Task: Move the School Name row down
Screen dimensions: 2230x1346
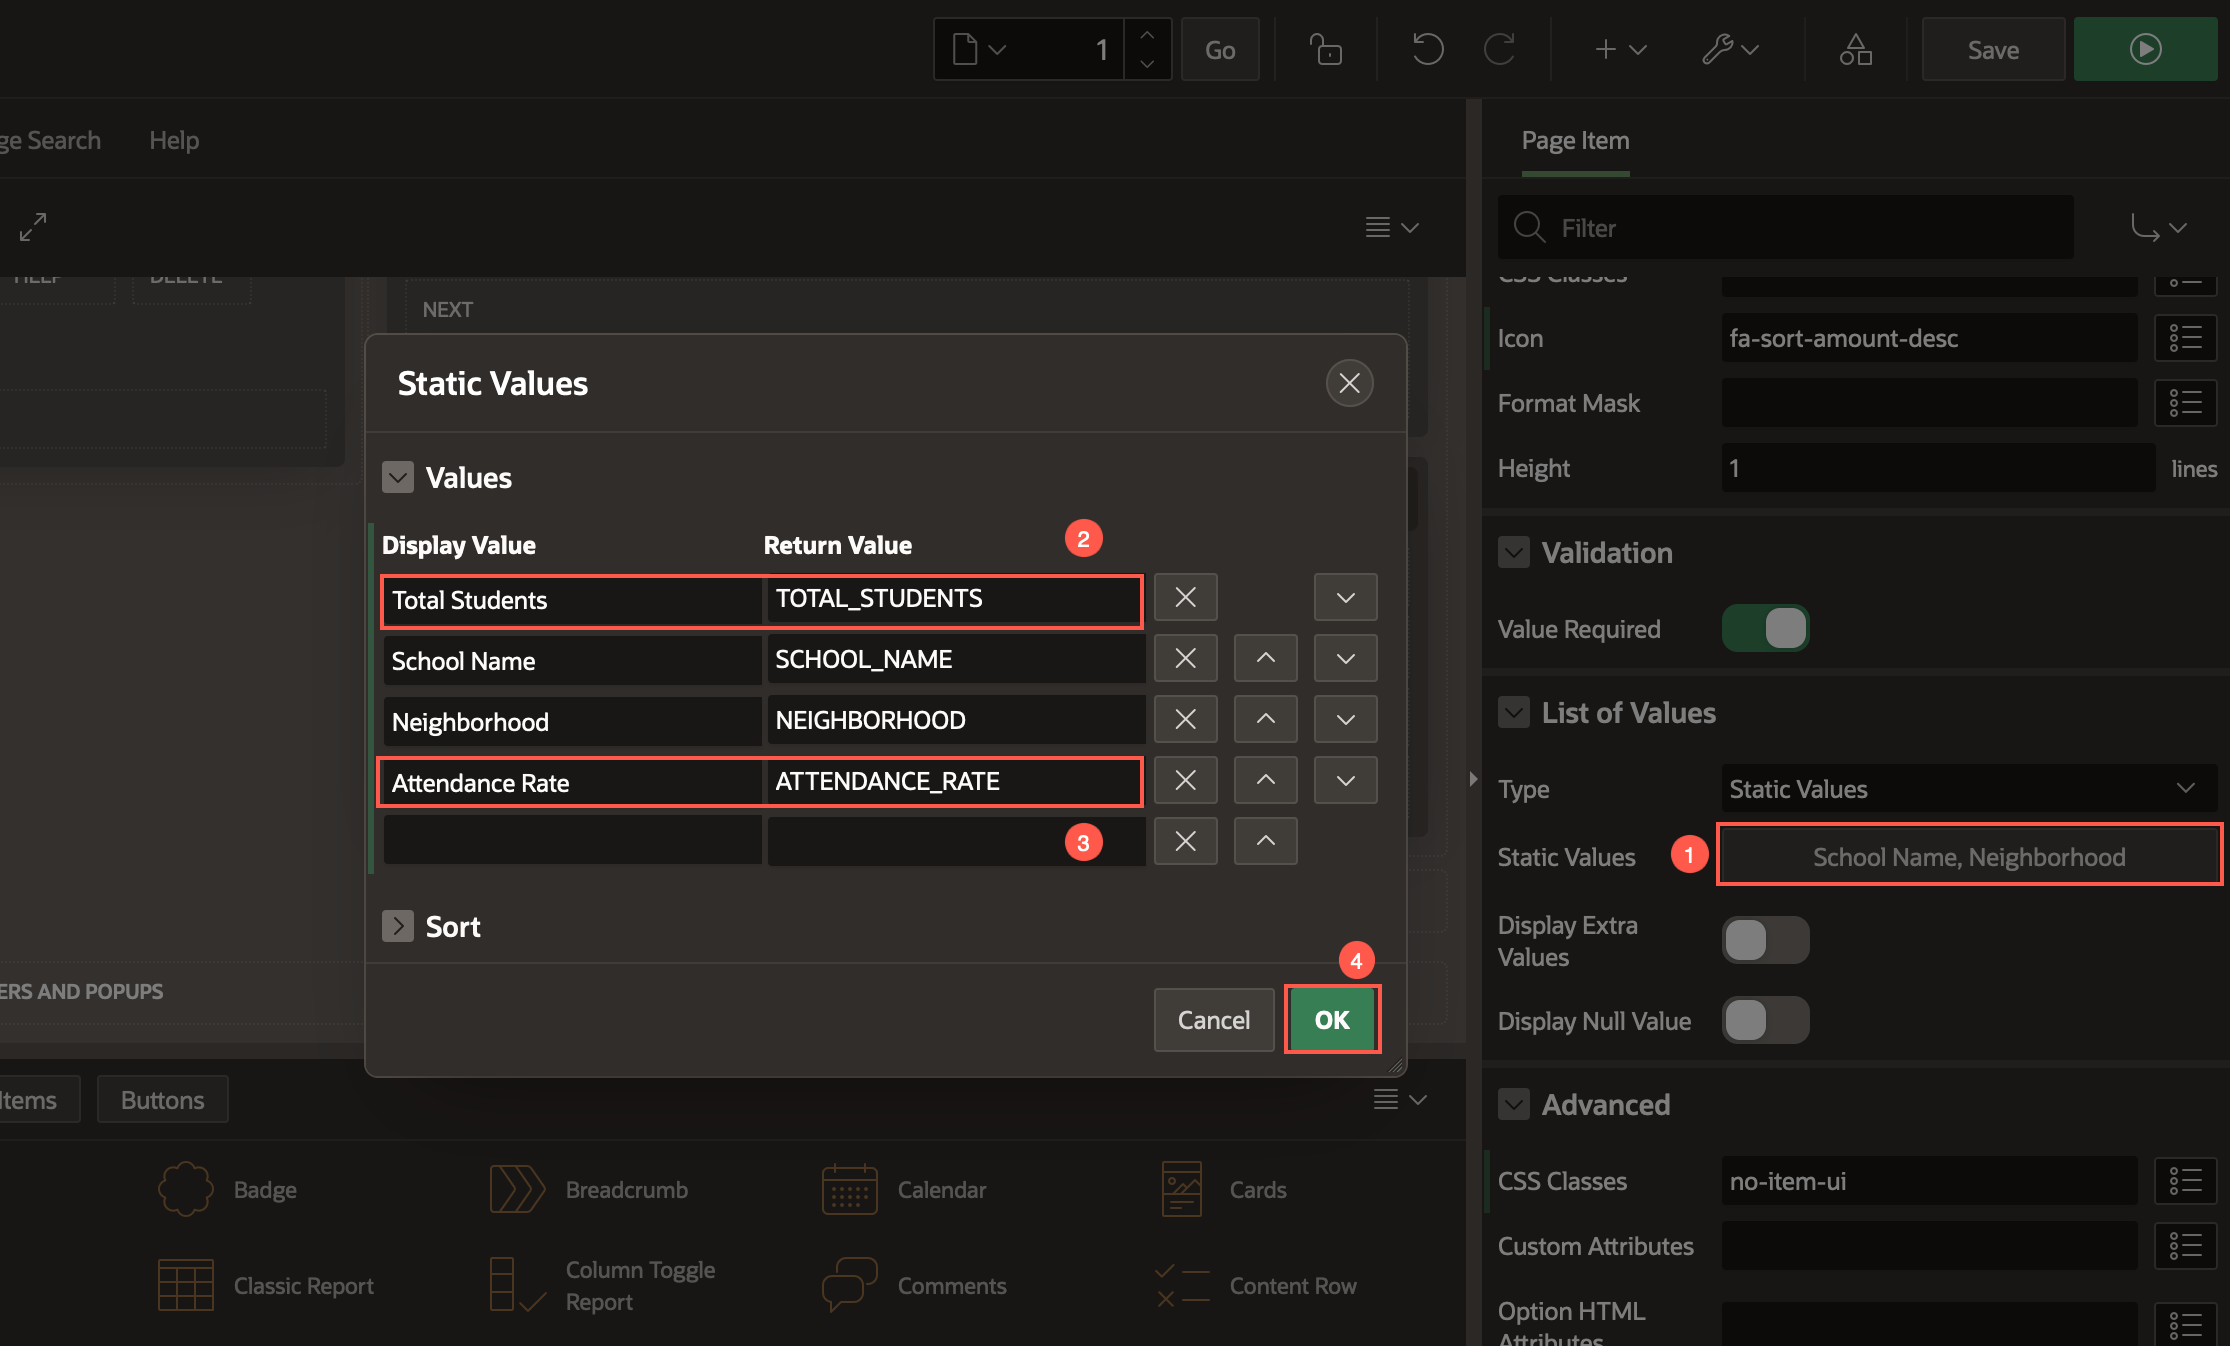Action: pos(1345,658)
